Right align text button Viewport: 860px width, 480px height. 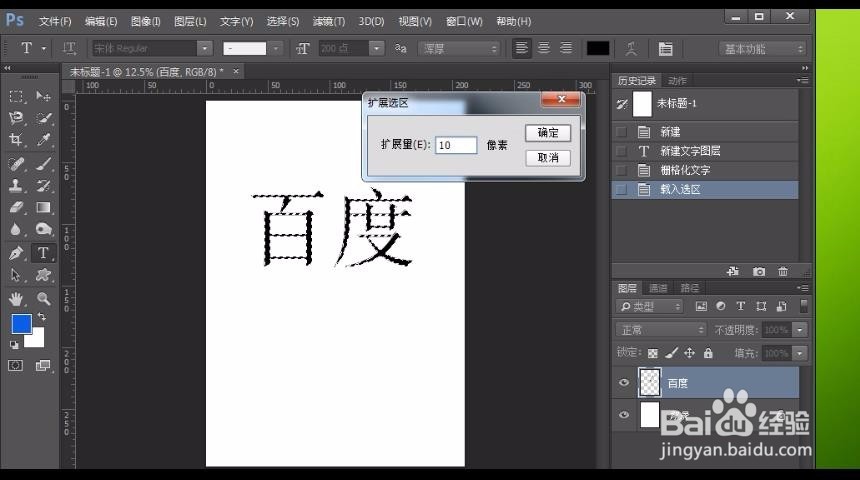coord(566,48)
